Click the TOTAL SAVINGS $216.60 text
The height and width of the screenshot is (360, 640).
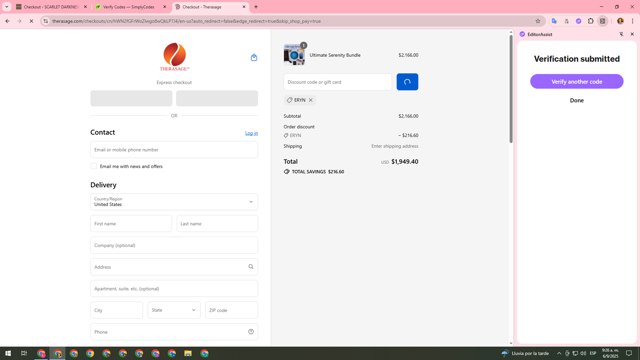click(x=318, y=172)
